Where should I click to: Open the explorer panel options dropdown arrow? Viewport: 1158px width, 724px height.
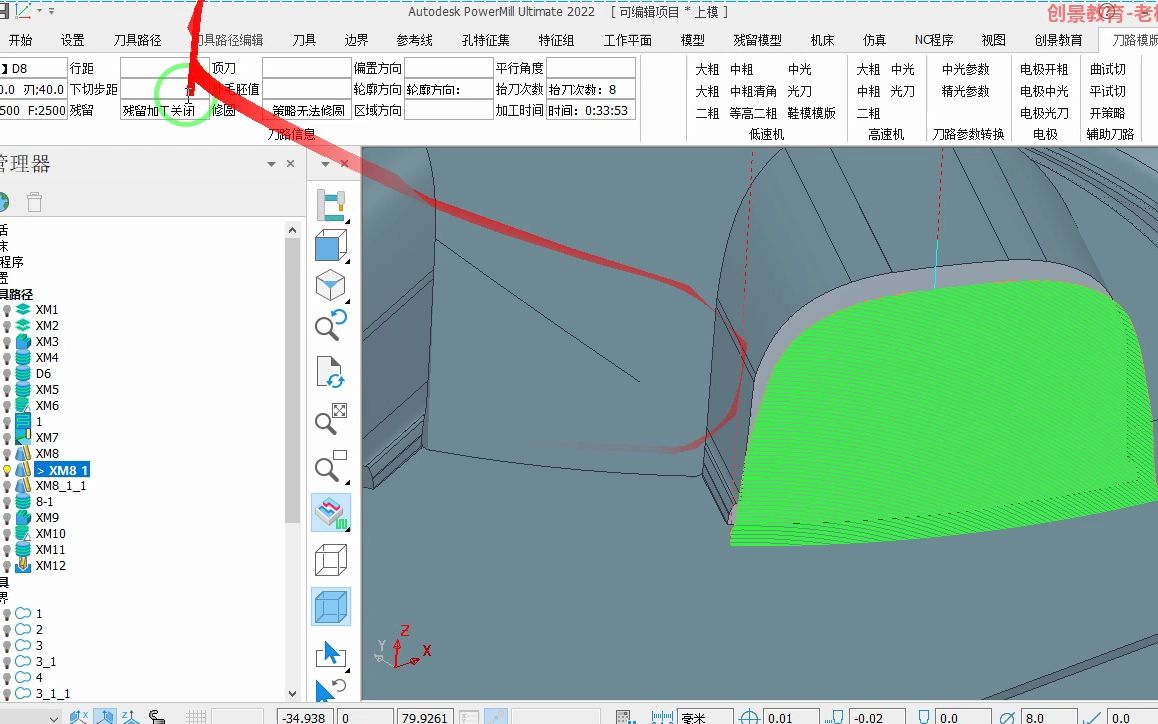point(271,164)
